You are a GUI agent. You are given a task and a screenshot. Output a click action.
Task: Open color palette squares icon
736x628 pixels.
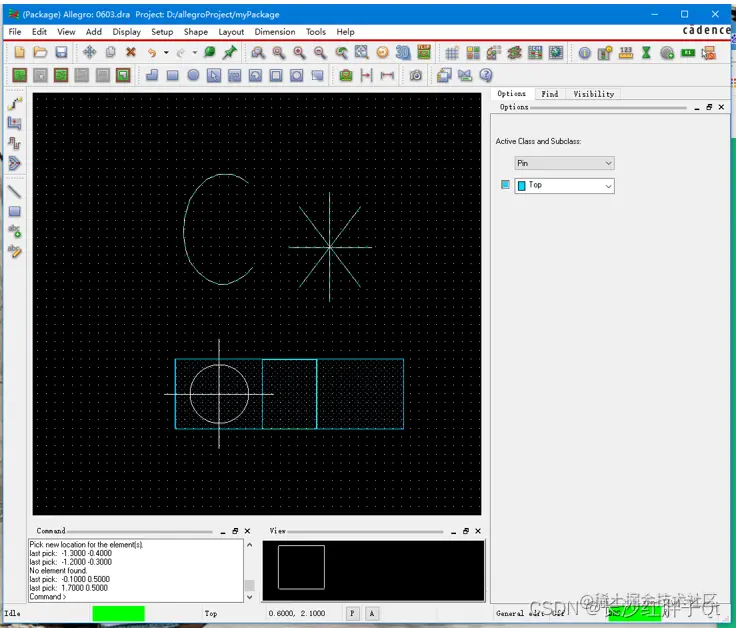tap(473, 53)
